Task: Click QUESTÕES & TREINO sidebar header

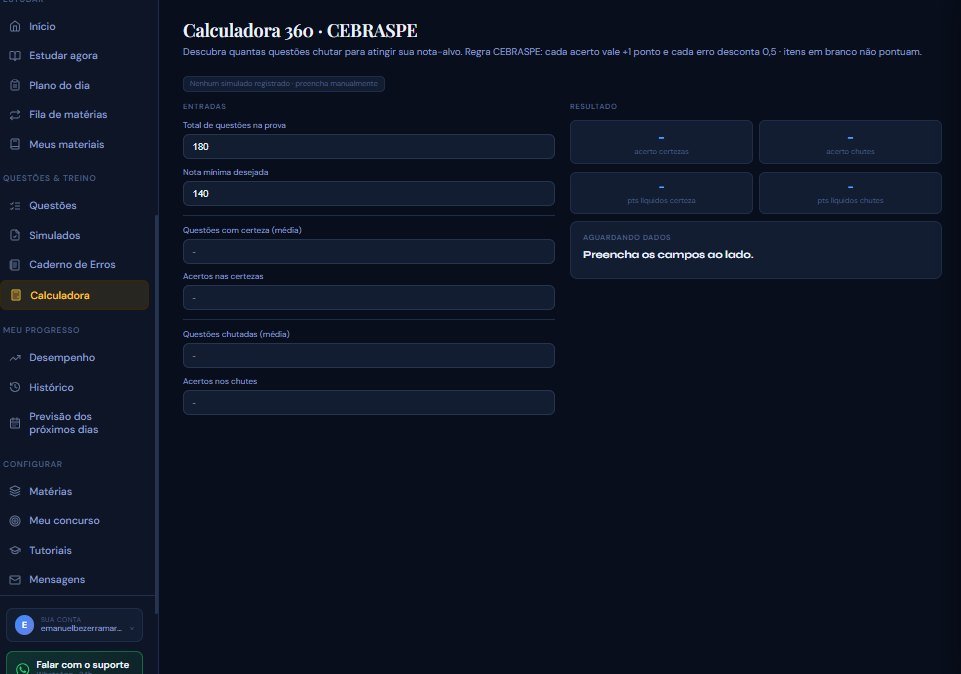Action: pyautogui.click(x=49, y=178)
